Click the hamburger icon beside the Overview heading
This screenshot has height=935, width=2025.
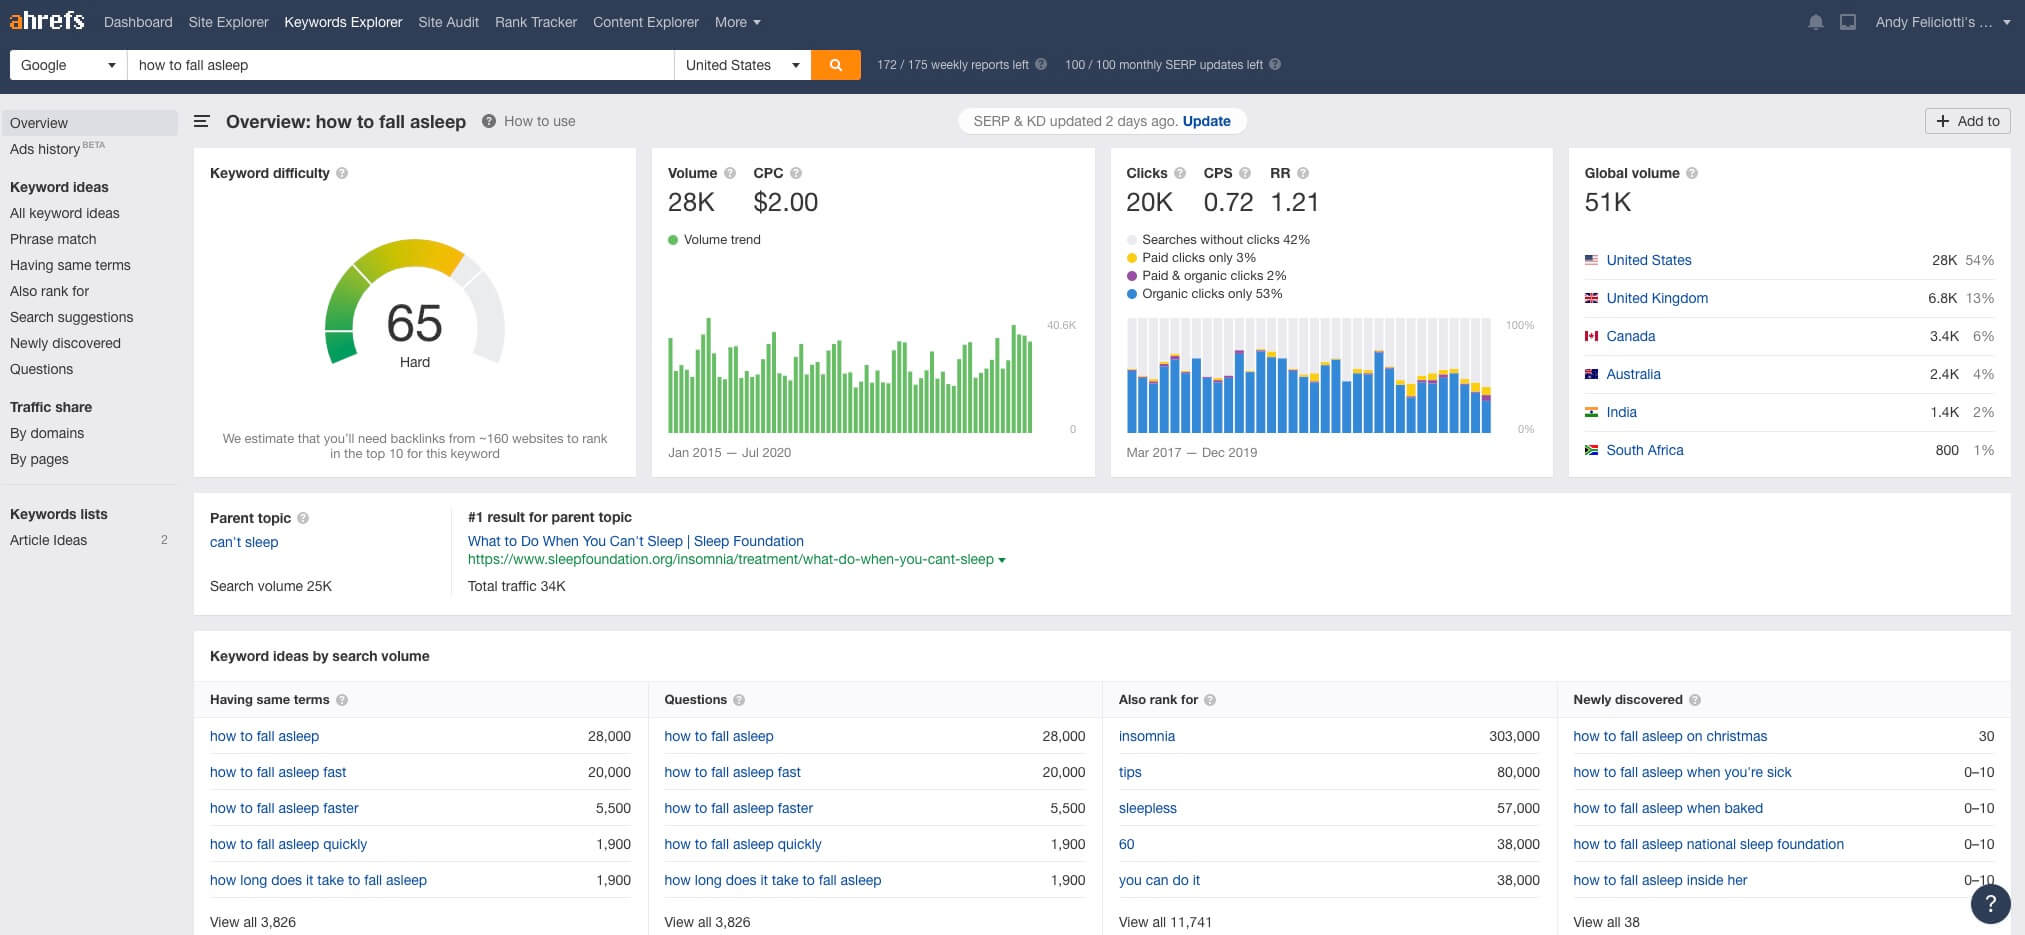[x=201, y=121]
